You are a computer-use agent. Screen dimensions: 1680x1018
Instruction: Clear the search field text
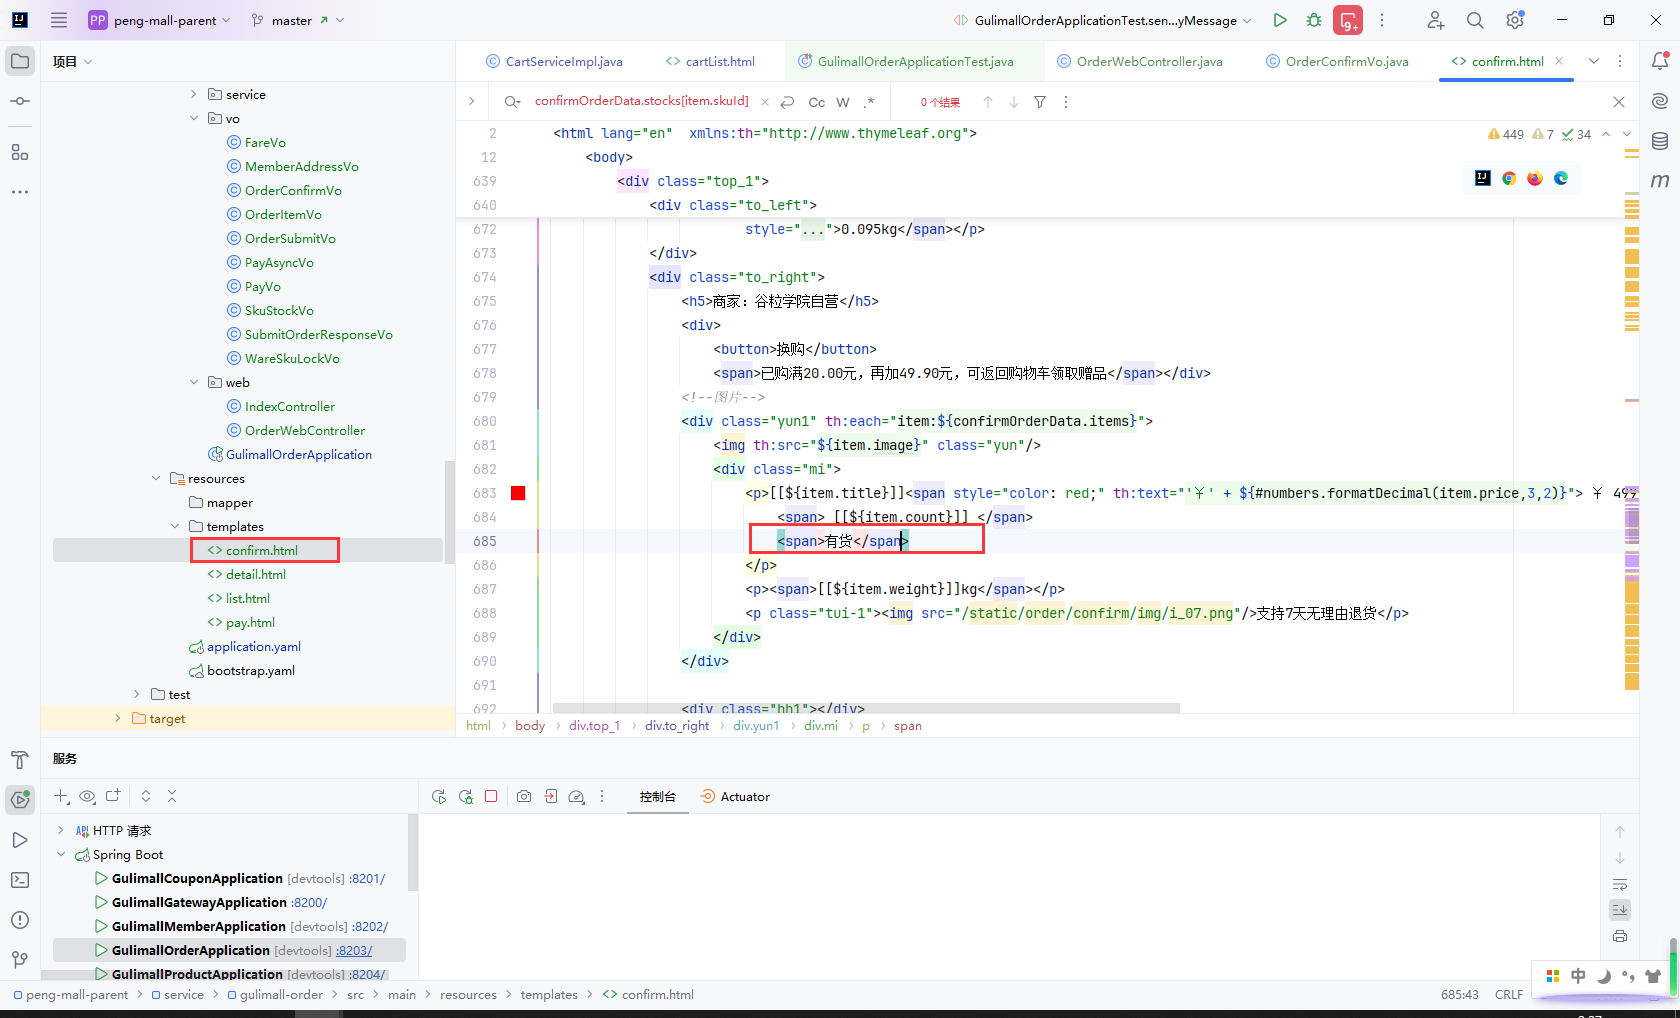764,102
